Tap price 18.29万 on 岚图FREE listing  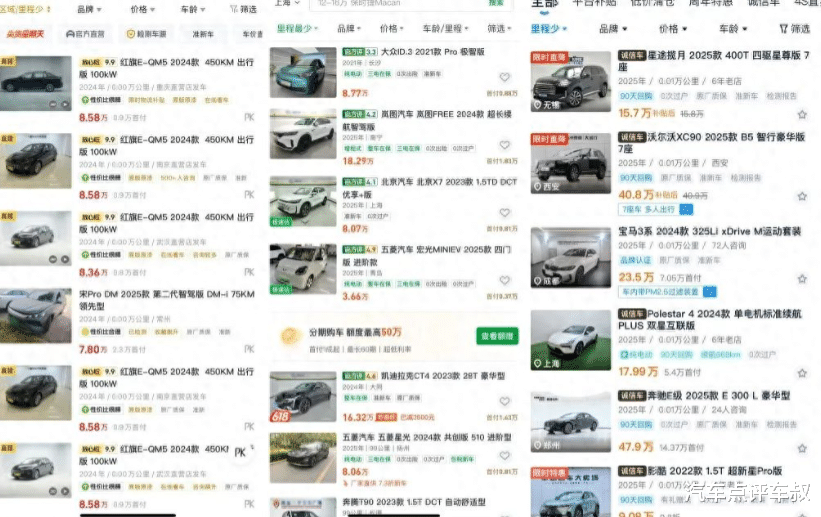pyautogui.click(x=358, y=161)
